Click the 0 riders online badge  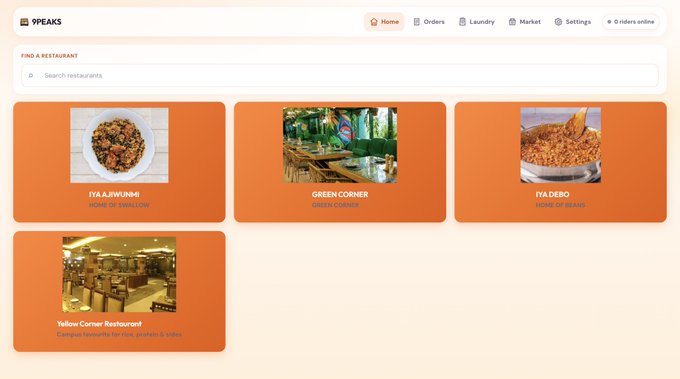[x=631, y=22]
